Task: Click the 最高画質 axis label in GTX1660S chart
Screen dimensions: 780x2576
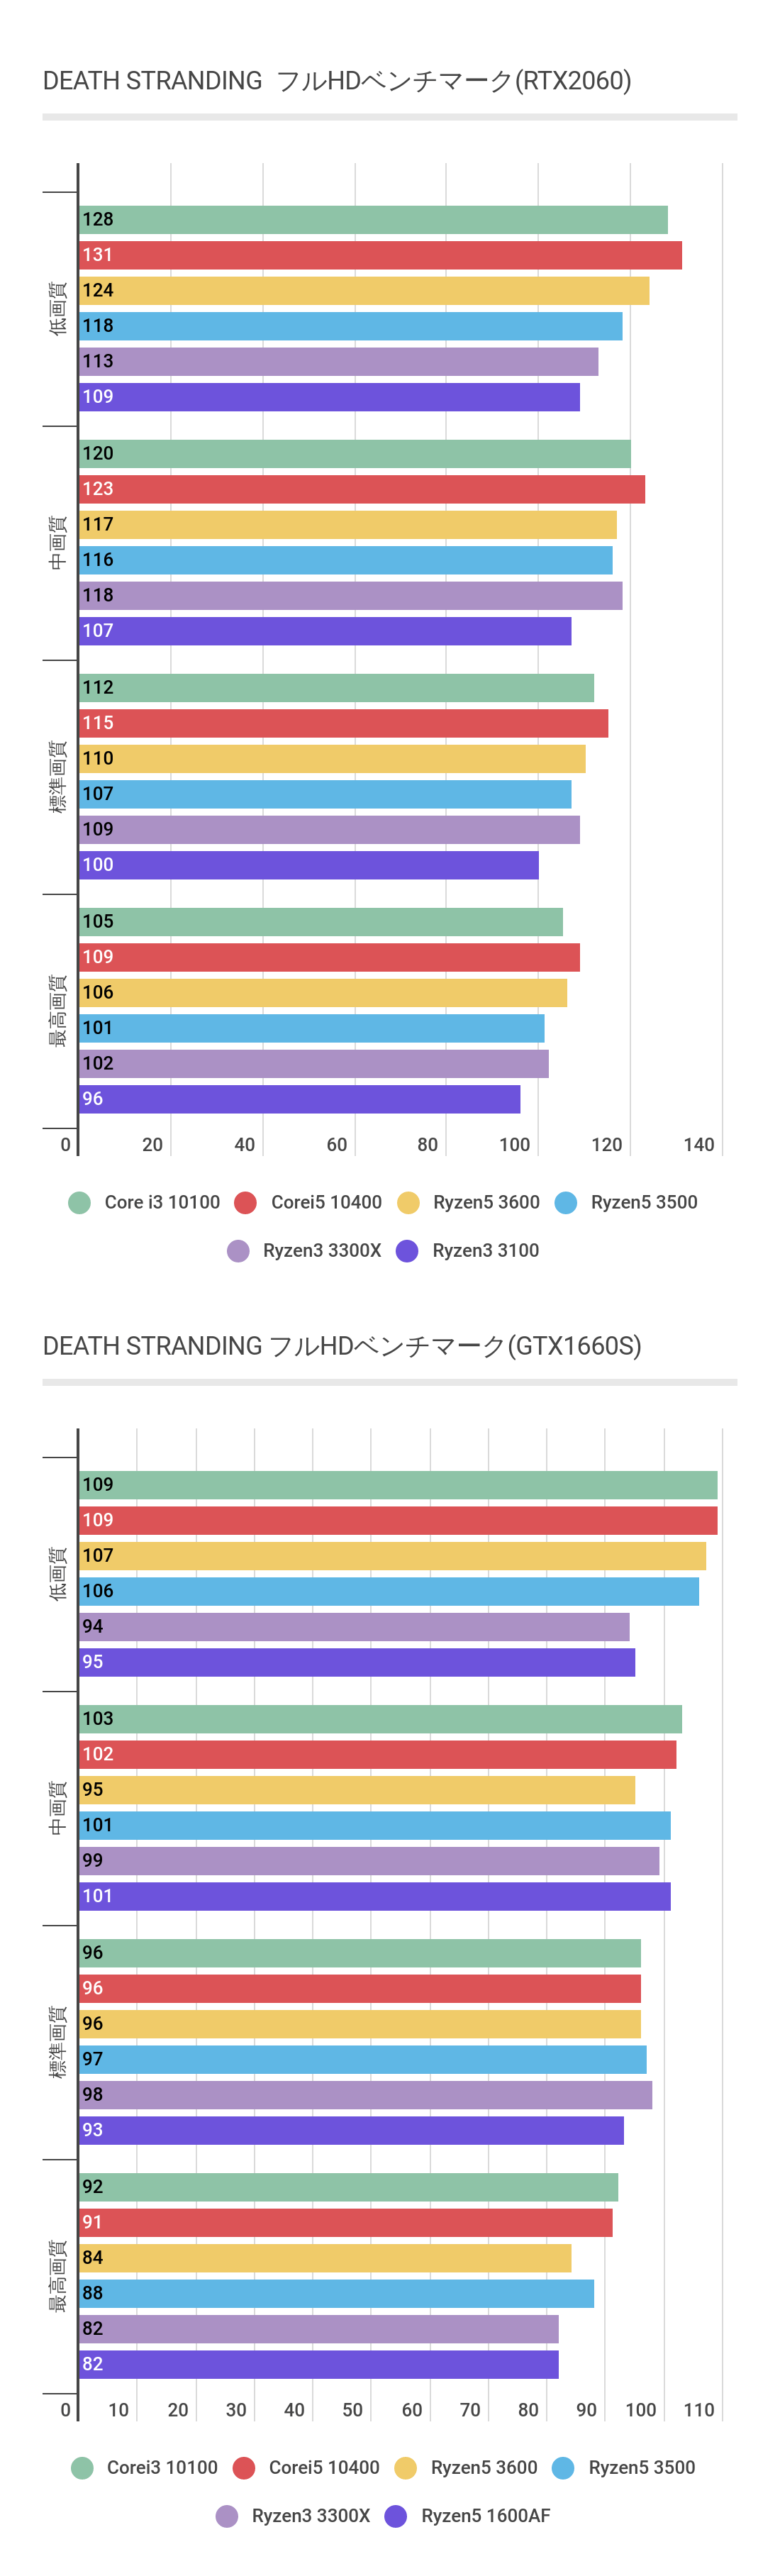Action: tap(58, 2276)
